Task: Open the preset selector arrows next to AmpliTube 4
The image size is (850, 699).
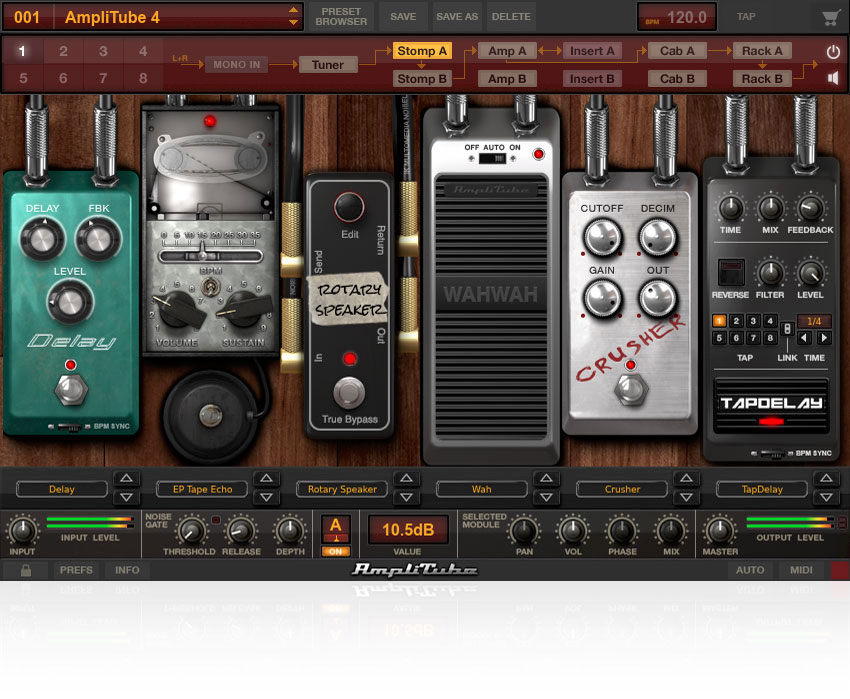Action: 295,16
